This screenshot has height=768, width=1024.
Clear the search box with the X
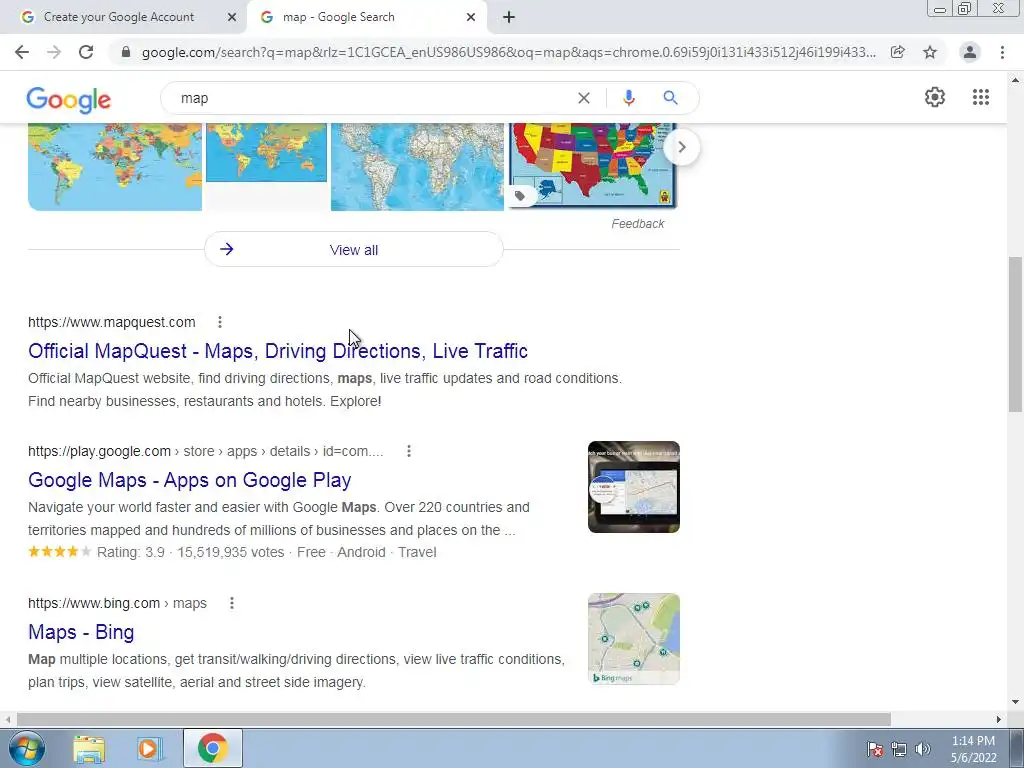[x=584, y=98]
